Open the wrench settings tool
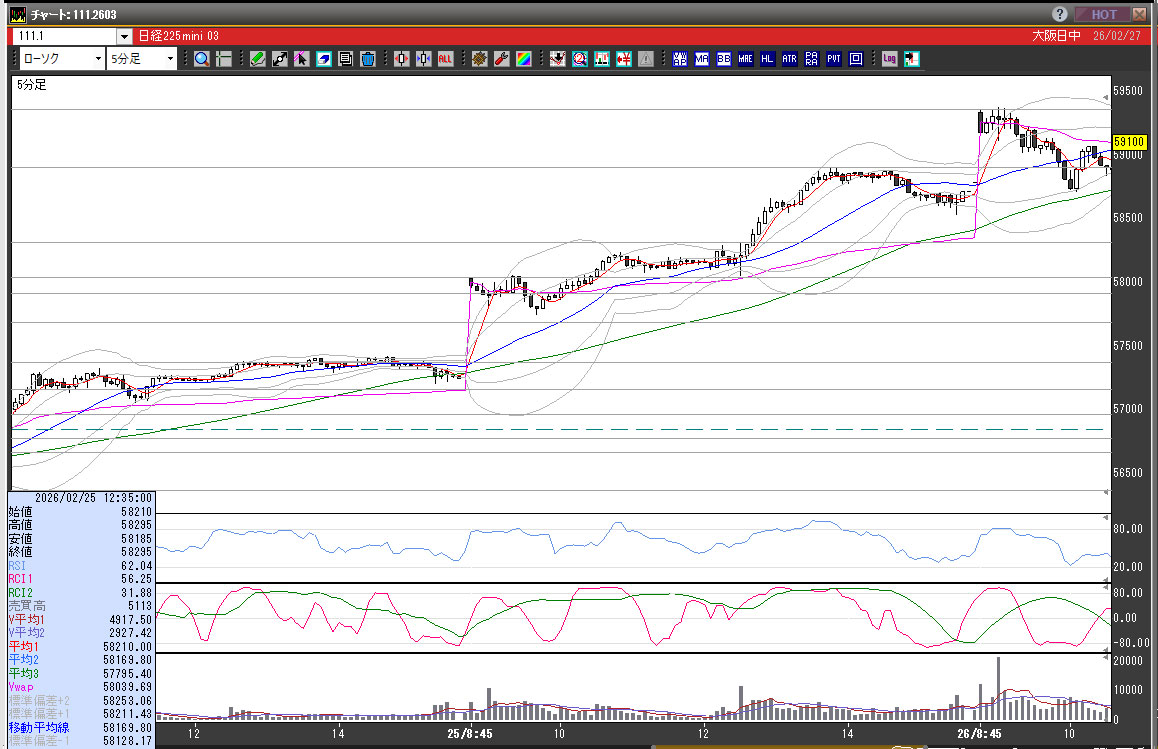Image resolution: width=1158 pixels, height=749 pixels. click(501, 59)
